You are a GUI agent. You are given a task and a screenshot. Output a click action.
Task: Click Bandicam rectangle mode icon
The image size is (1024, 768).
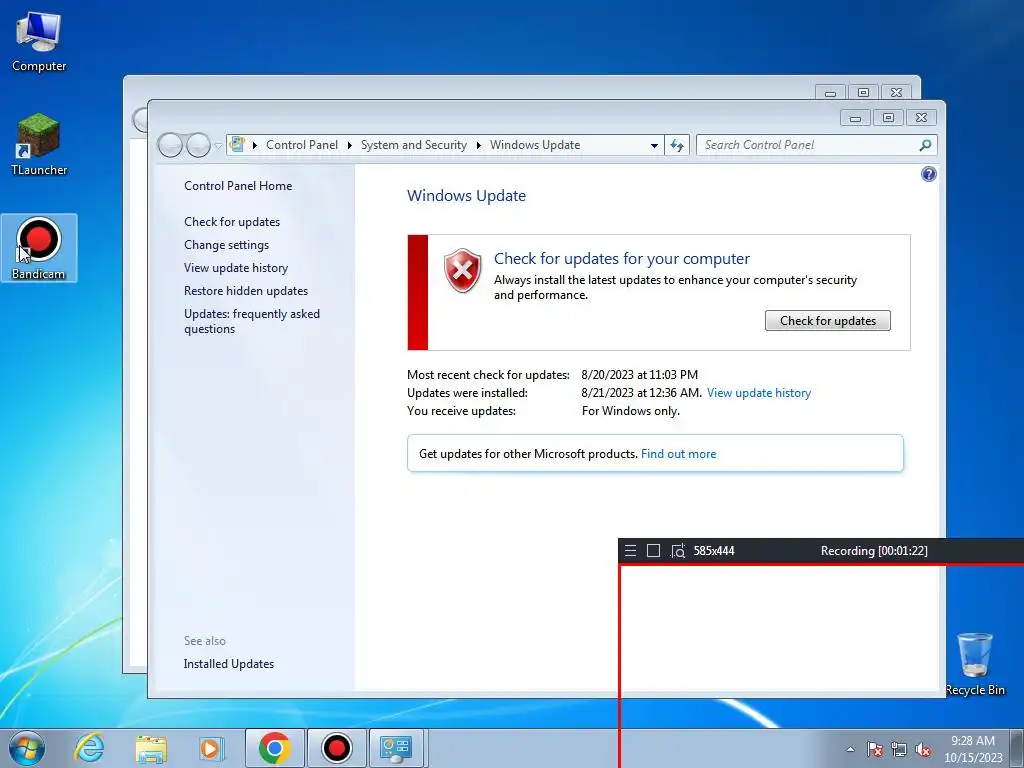(653, 551)
